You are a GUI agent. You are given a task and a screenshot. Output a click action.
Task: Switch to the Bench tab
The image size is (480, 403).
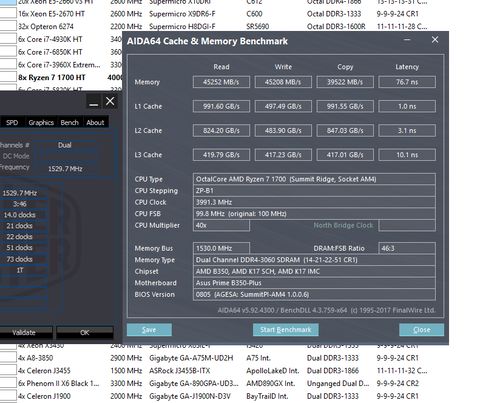pos(70,122)
